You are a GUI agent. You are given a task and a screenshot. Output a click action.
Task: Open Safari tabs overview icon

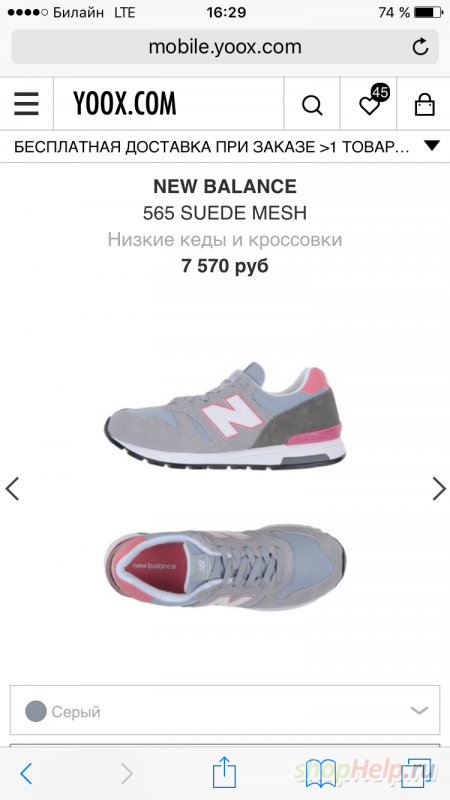pos(417,773)
